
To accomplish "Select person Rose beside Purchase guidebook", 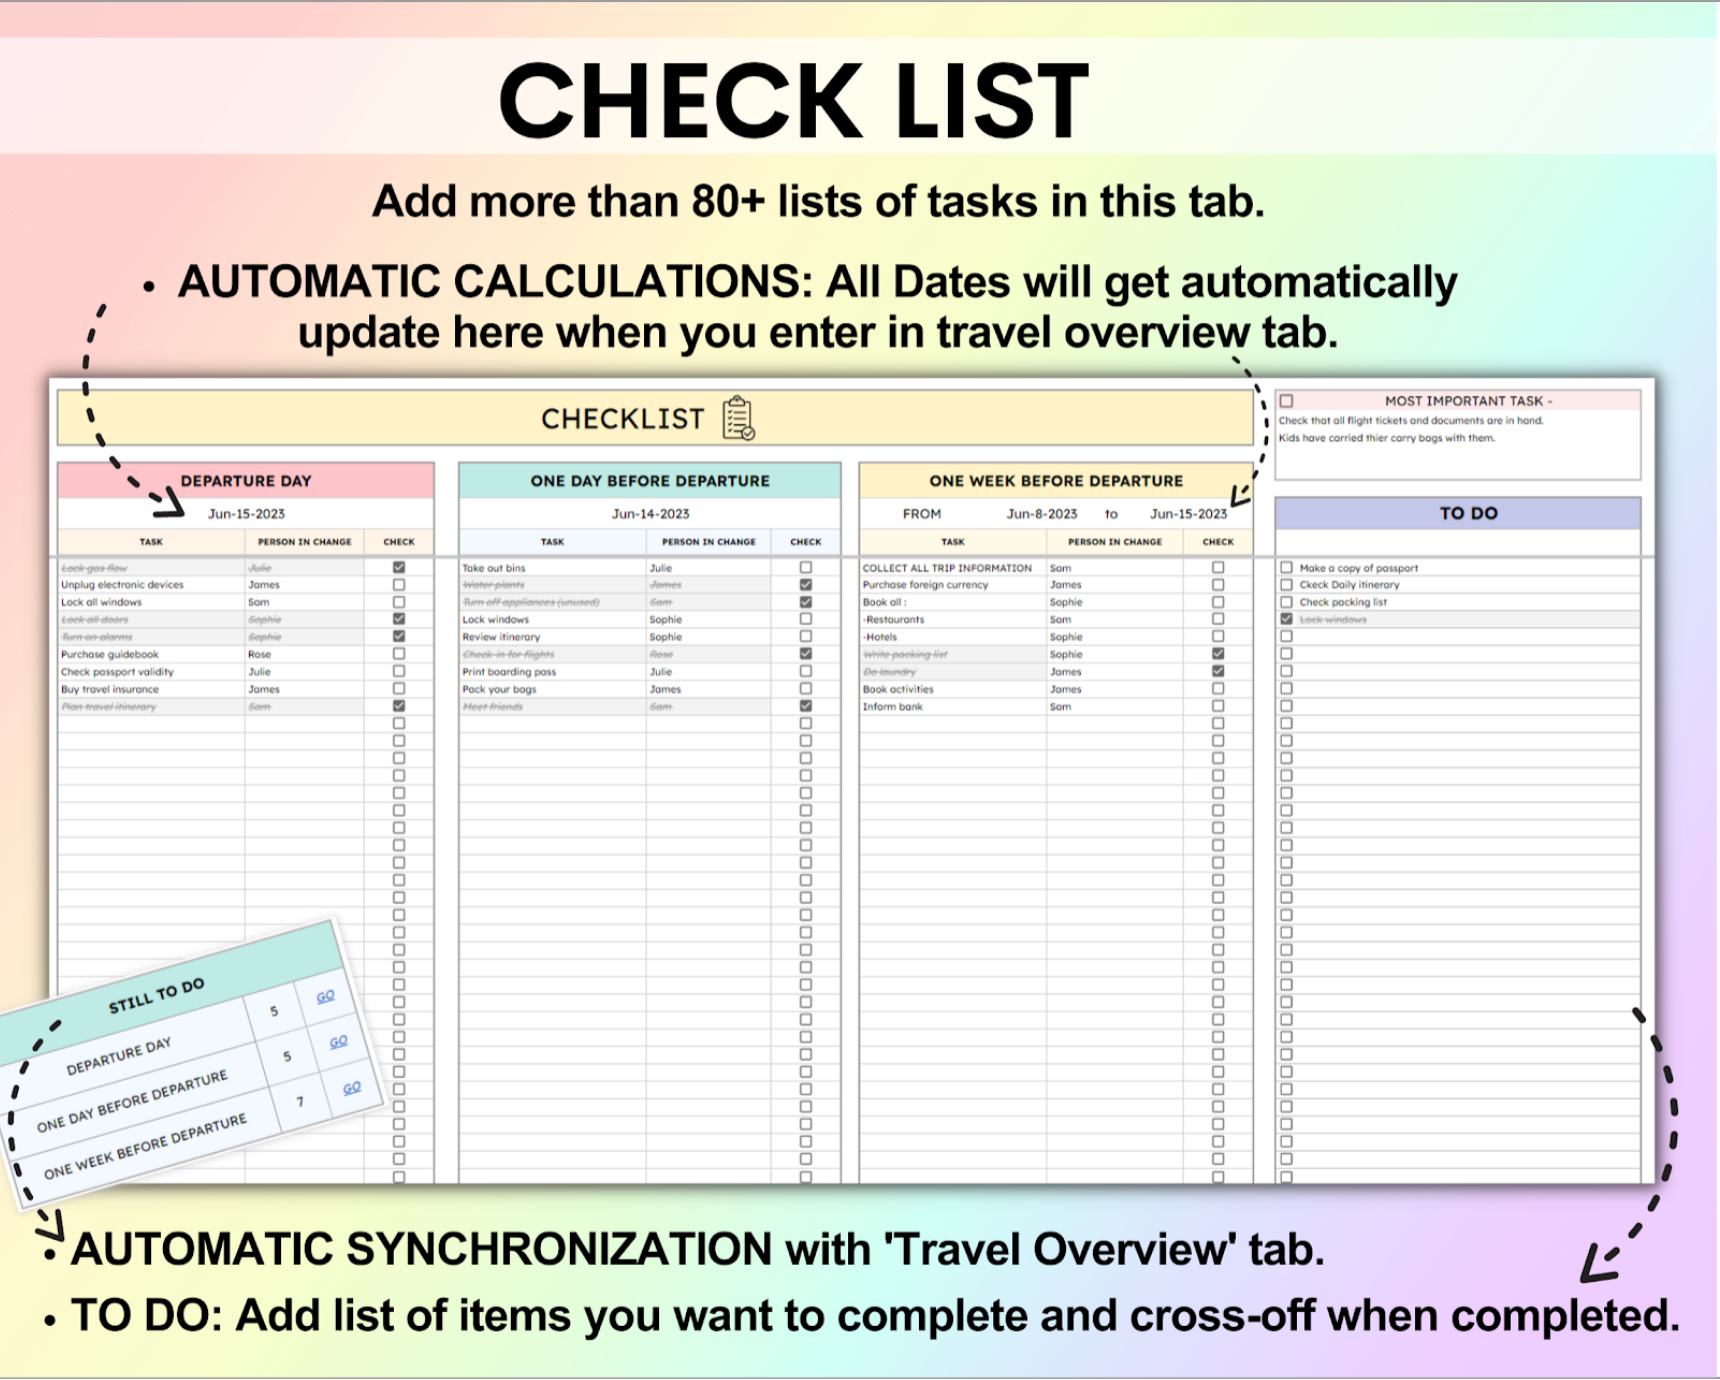I will [260, 655].
